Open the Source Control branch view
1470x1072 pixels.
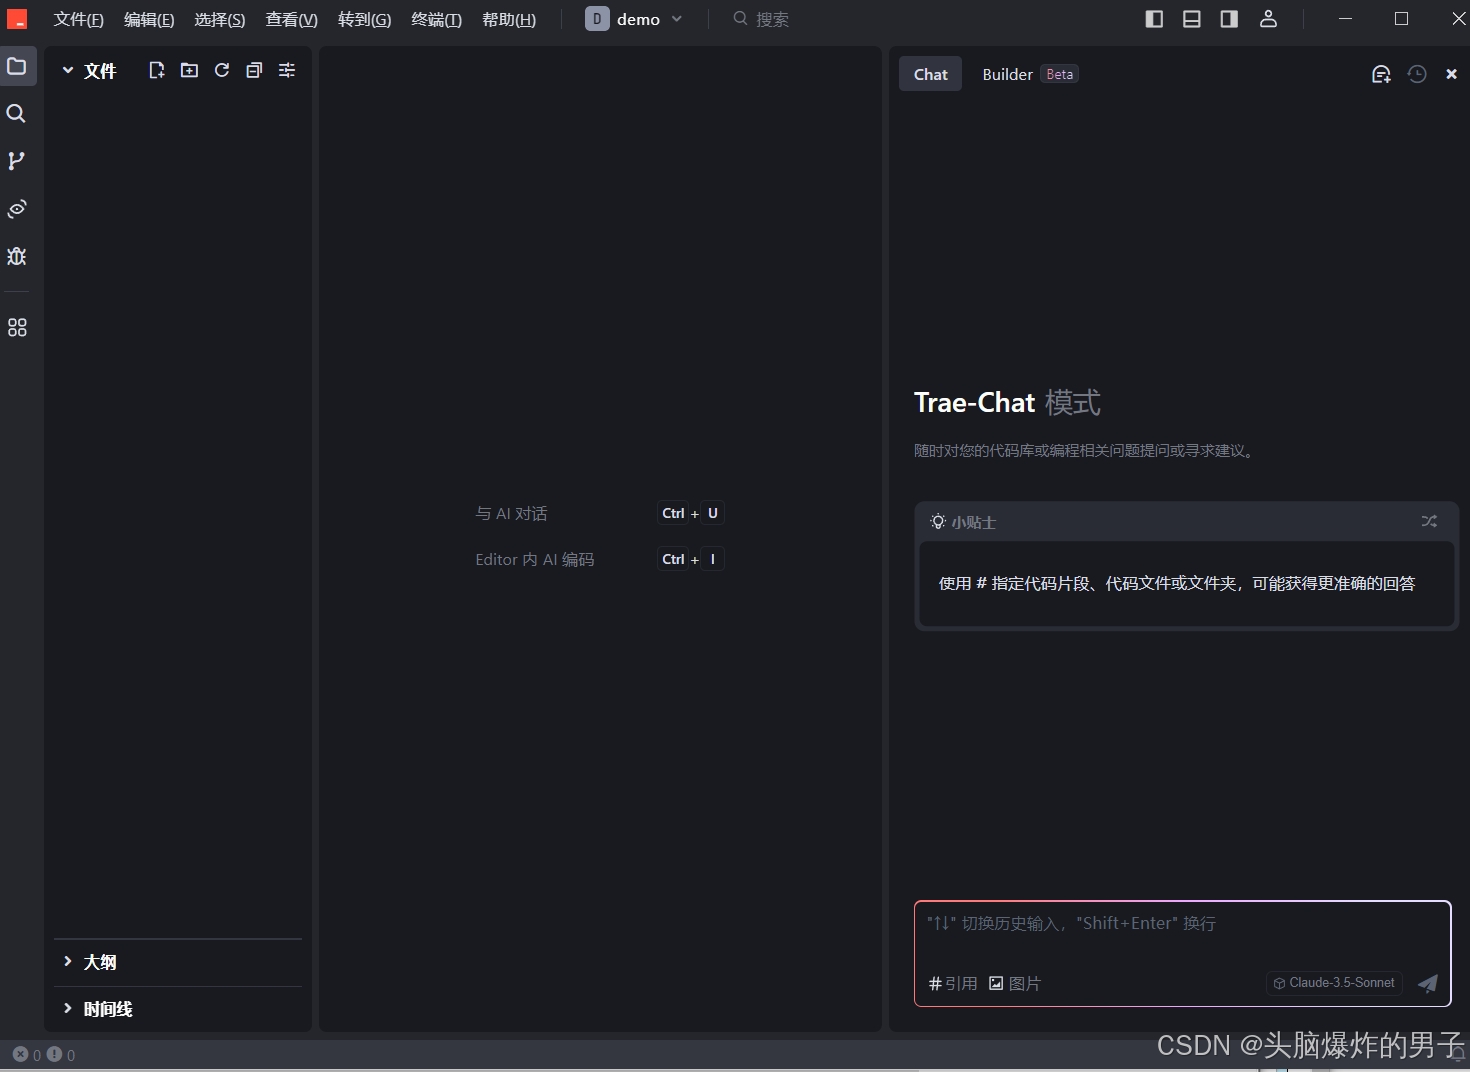click(x=17, y=160)
